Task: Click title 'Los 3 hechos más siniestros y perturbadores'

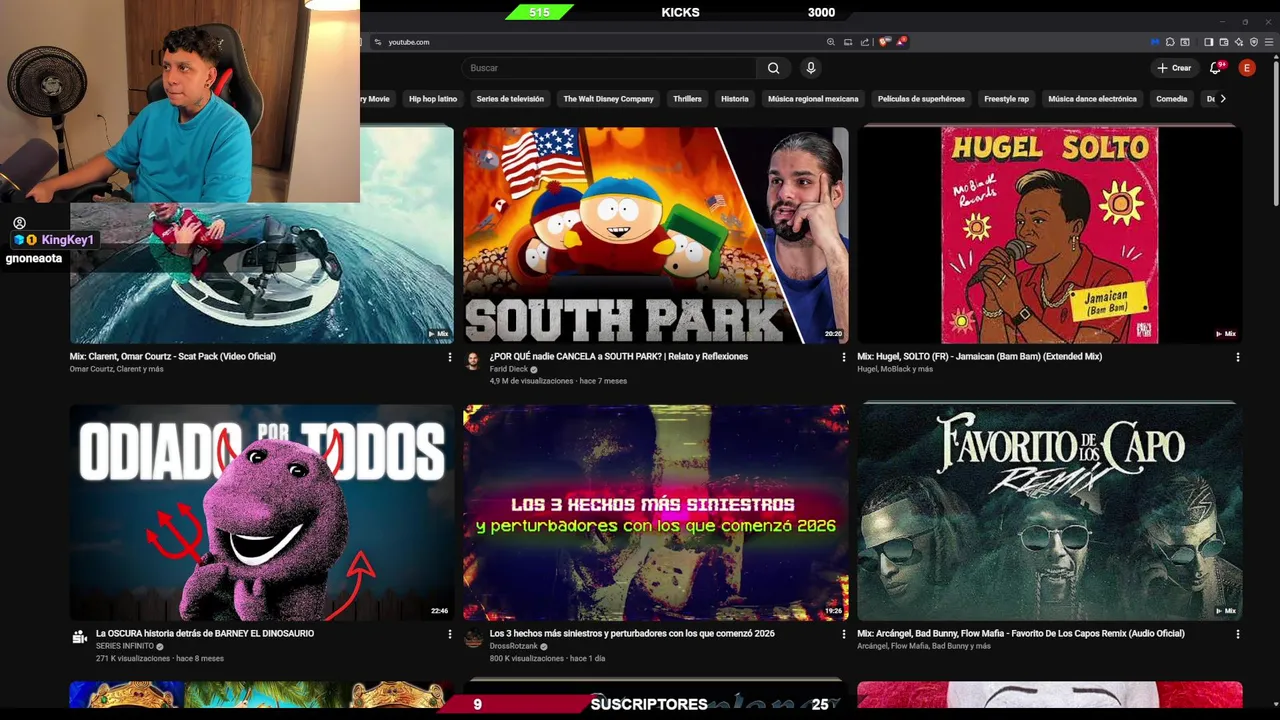Action: click(x=632, y=633)
